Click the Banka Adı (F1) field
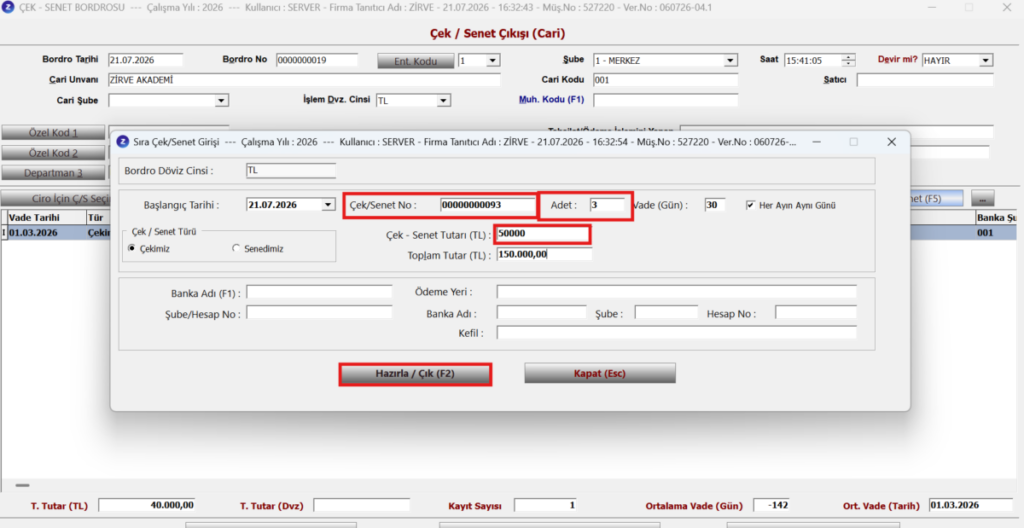This screenshot has height=528, width=1024. (319, 292)
